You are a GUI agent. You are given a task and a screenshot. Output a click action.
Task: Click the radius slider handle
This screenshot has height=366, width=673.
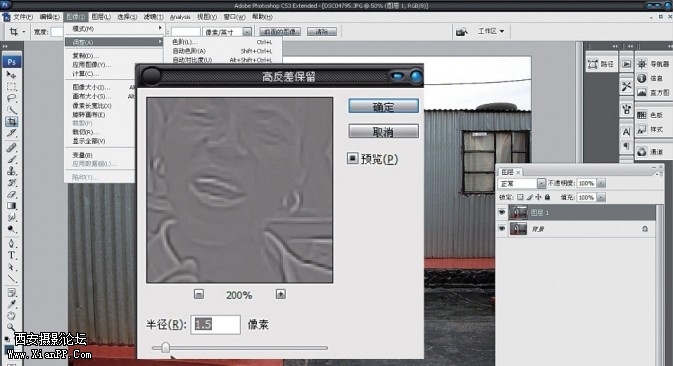165,348
